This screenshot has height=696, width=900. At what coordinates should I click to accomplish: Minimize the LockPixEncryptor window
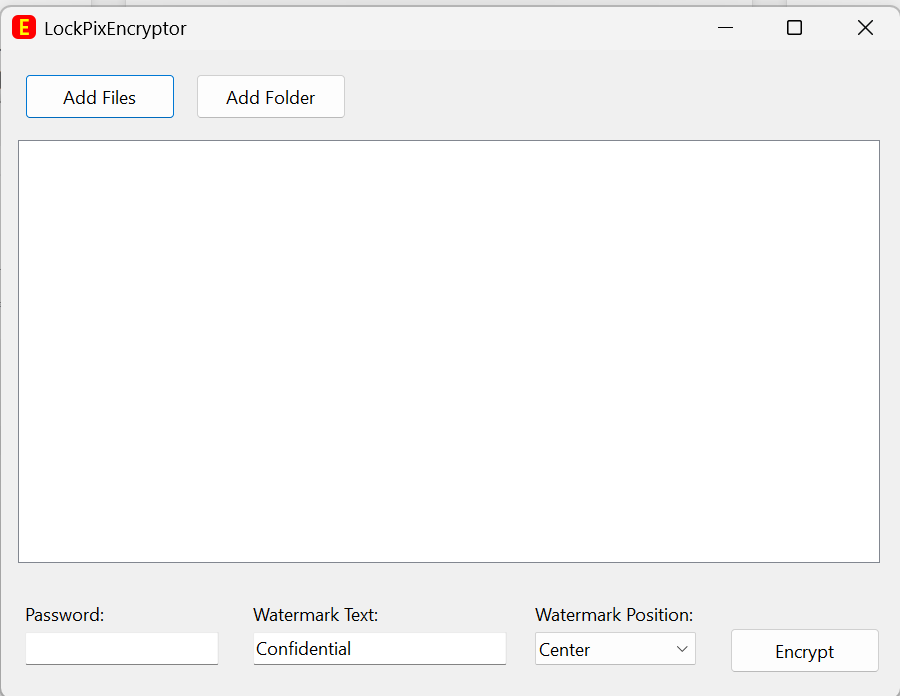point(724,27)
